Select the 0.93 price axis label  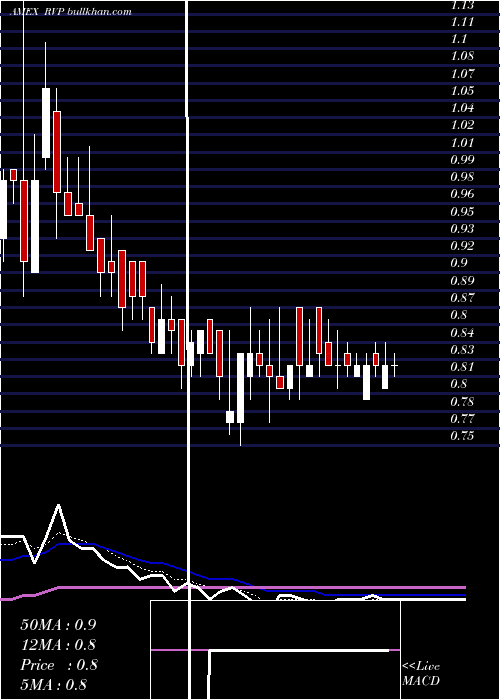(x=462, y=229)
